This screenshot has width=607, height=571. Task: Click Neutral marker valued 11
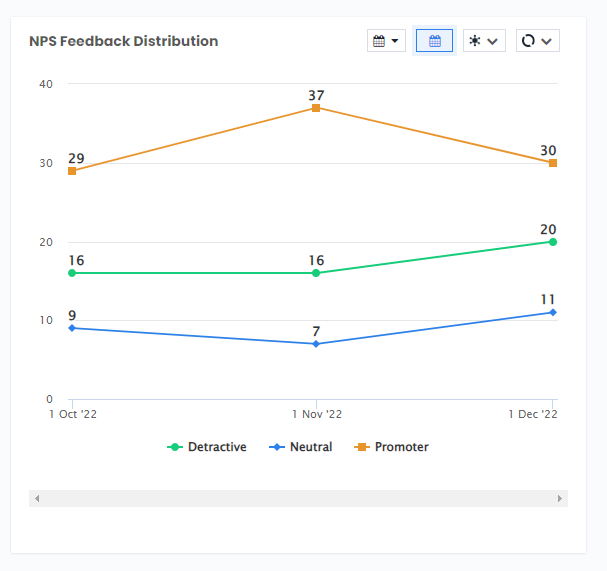click(x=553, y=312)
